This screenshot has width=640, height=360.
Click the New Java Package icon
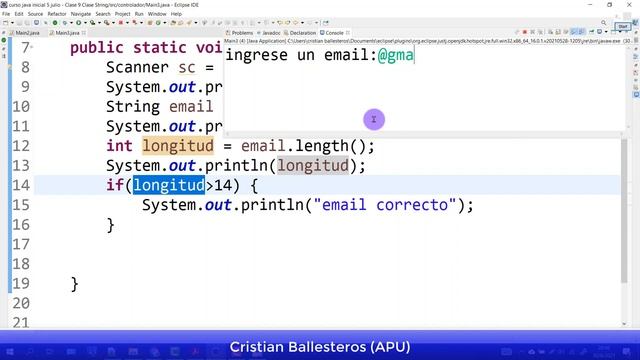150,23
